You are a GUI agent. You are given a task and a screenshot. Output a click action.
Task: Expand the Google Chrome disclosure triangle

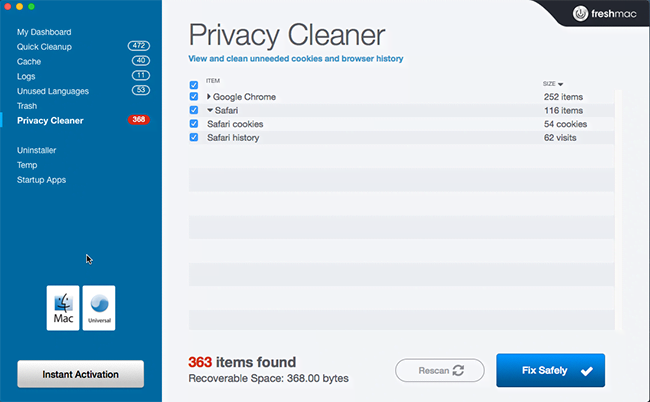(209, 97)
